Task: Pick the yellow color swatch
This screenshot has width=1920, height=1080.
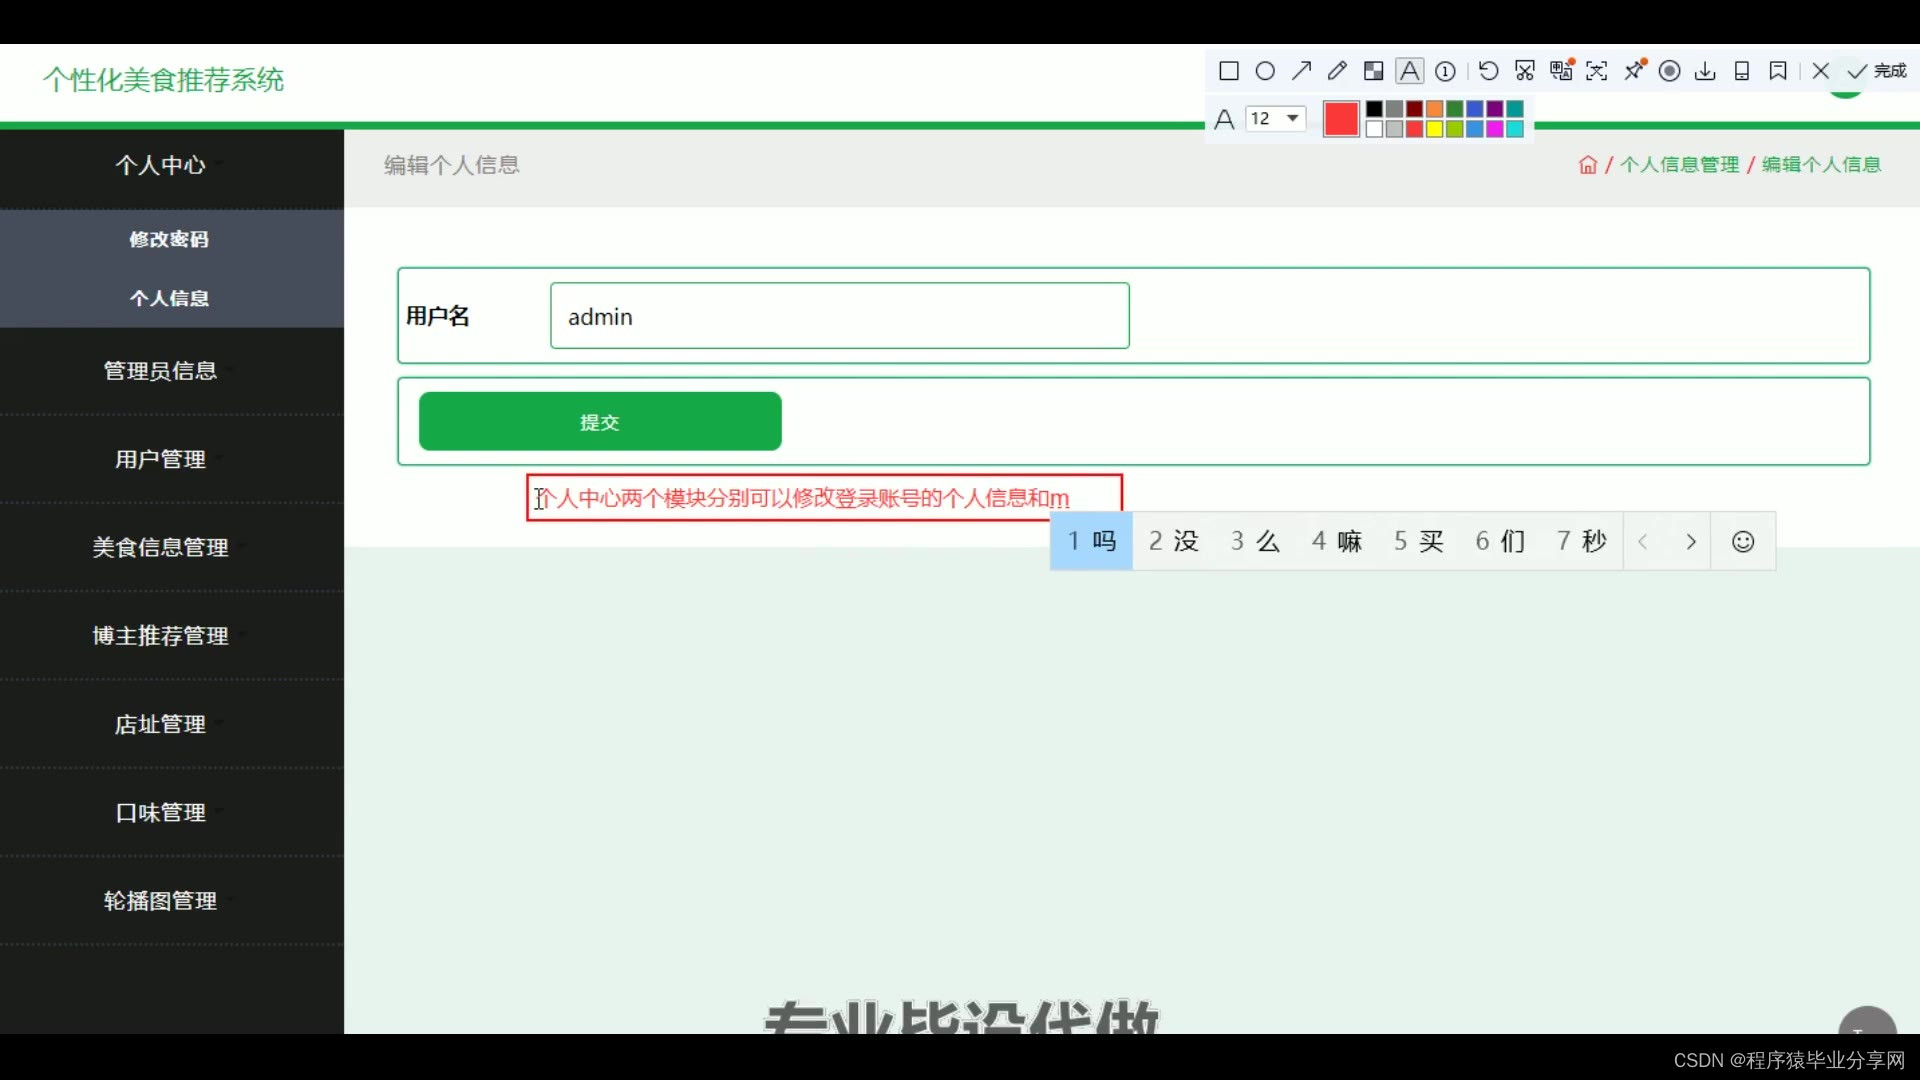Action: click(x=1434, y=129)
